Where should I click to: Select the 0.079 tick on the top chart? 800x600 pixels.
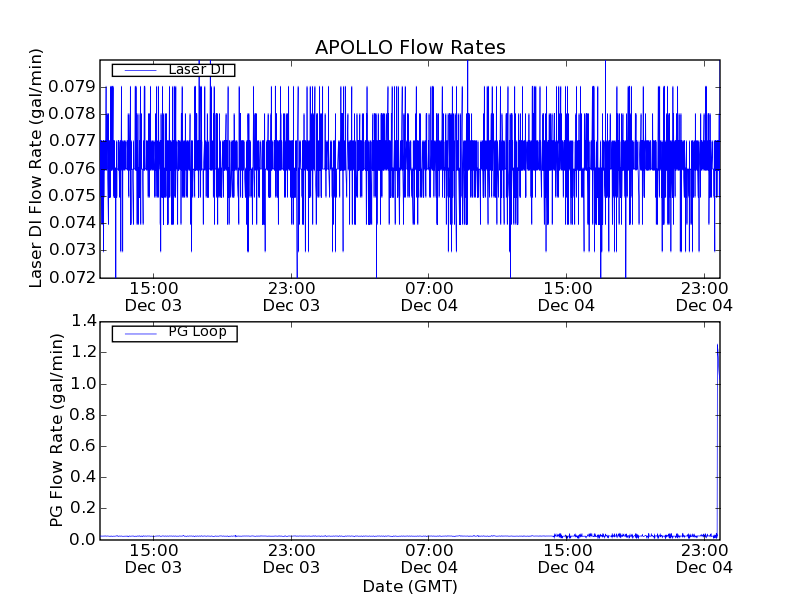(73, 87)
